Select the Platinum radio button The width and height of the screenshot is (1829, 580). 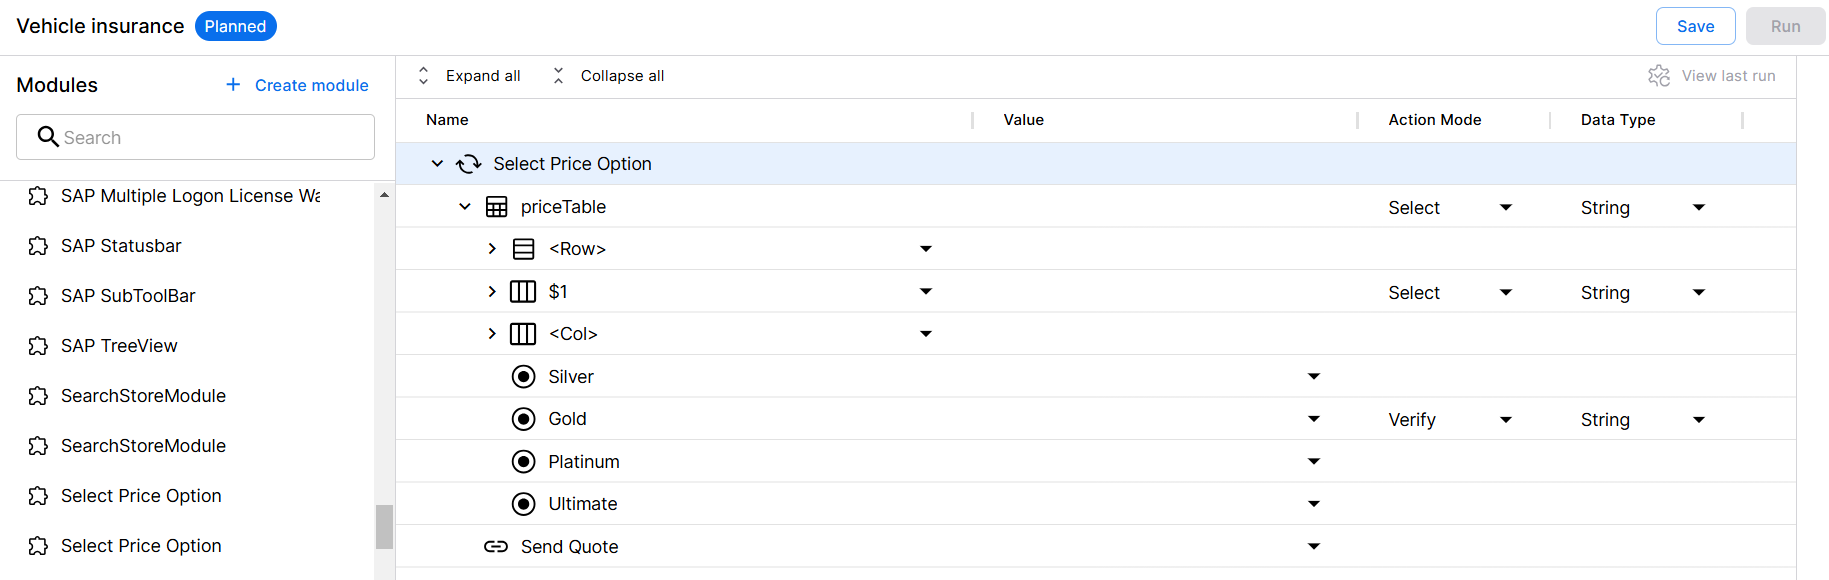[523, 462]
